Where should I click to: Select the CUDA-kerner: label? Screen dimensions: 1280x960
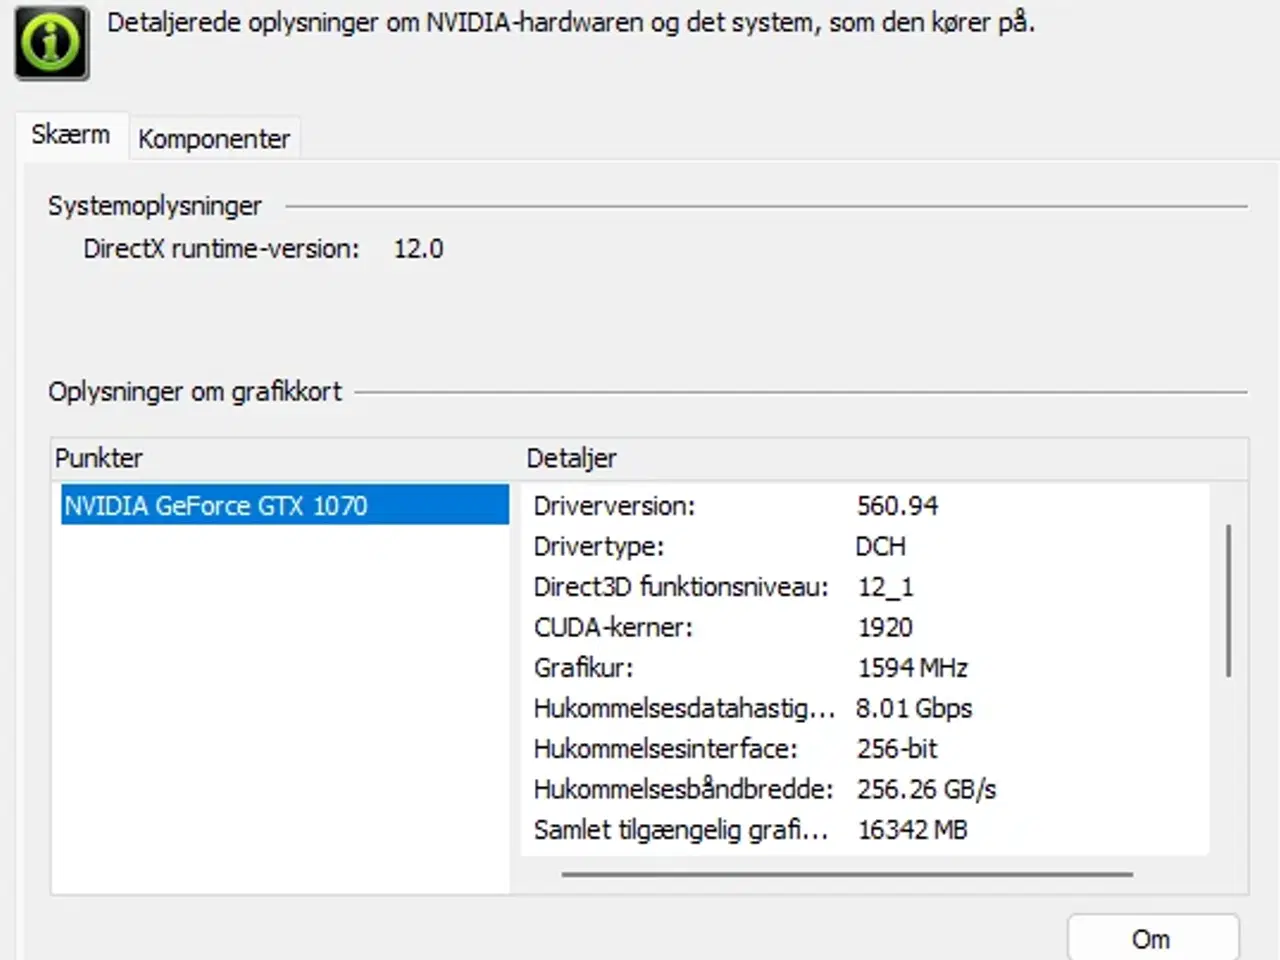click(x=613, y=627)
